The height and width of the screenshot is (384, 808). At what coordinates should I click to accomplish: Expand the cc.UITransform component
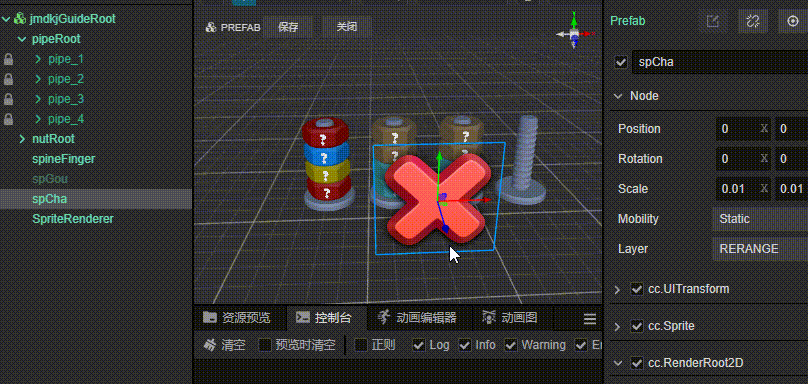click(x=617, y=289)
